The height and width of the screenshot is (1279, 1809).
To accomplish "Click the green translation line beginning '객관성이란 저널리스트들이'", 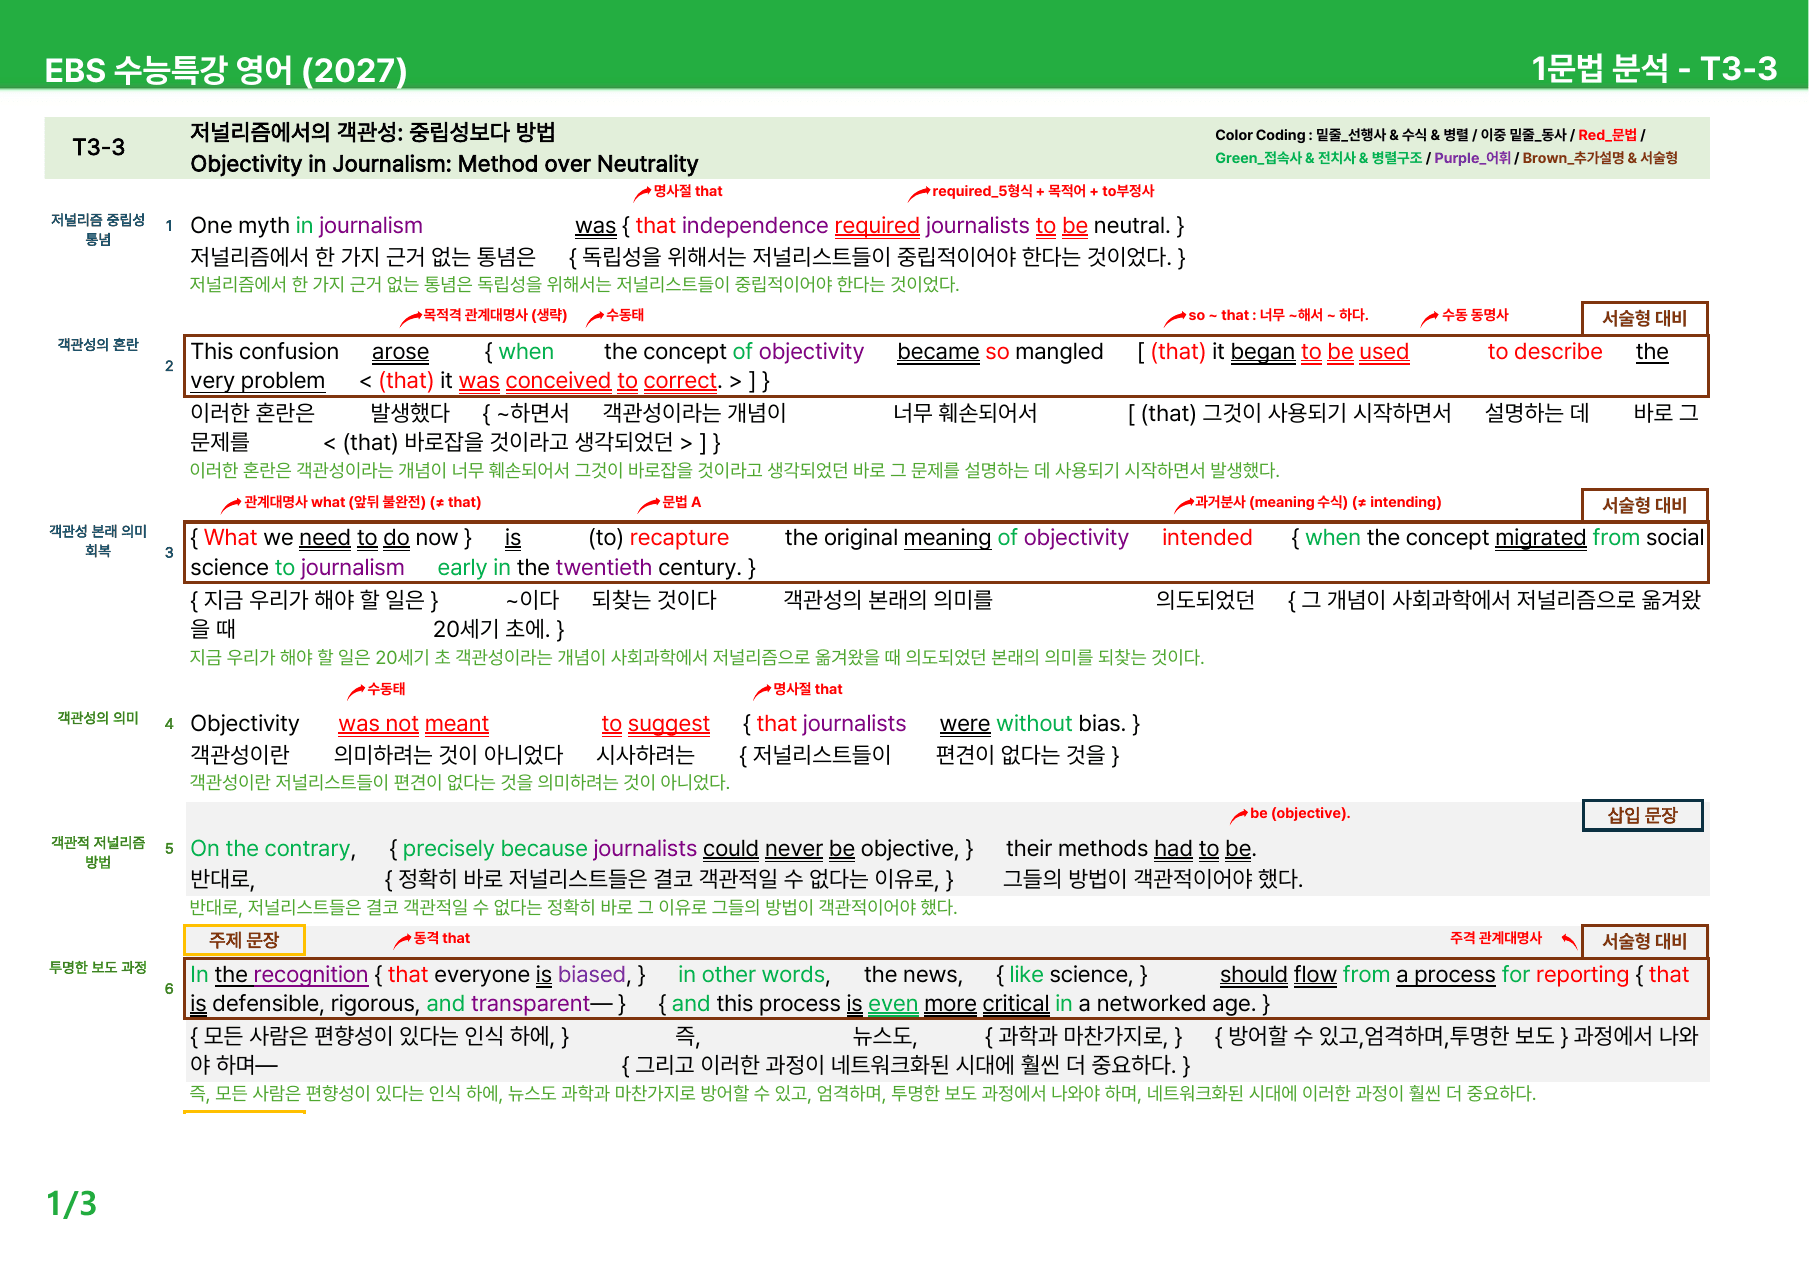I will tap(460, 783).
